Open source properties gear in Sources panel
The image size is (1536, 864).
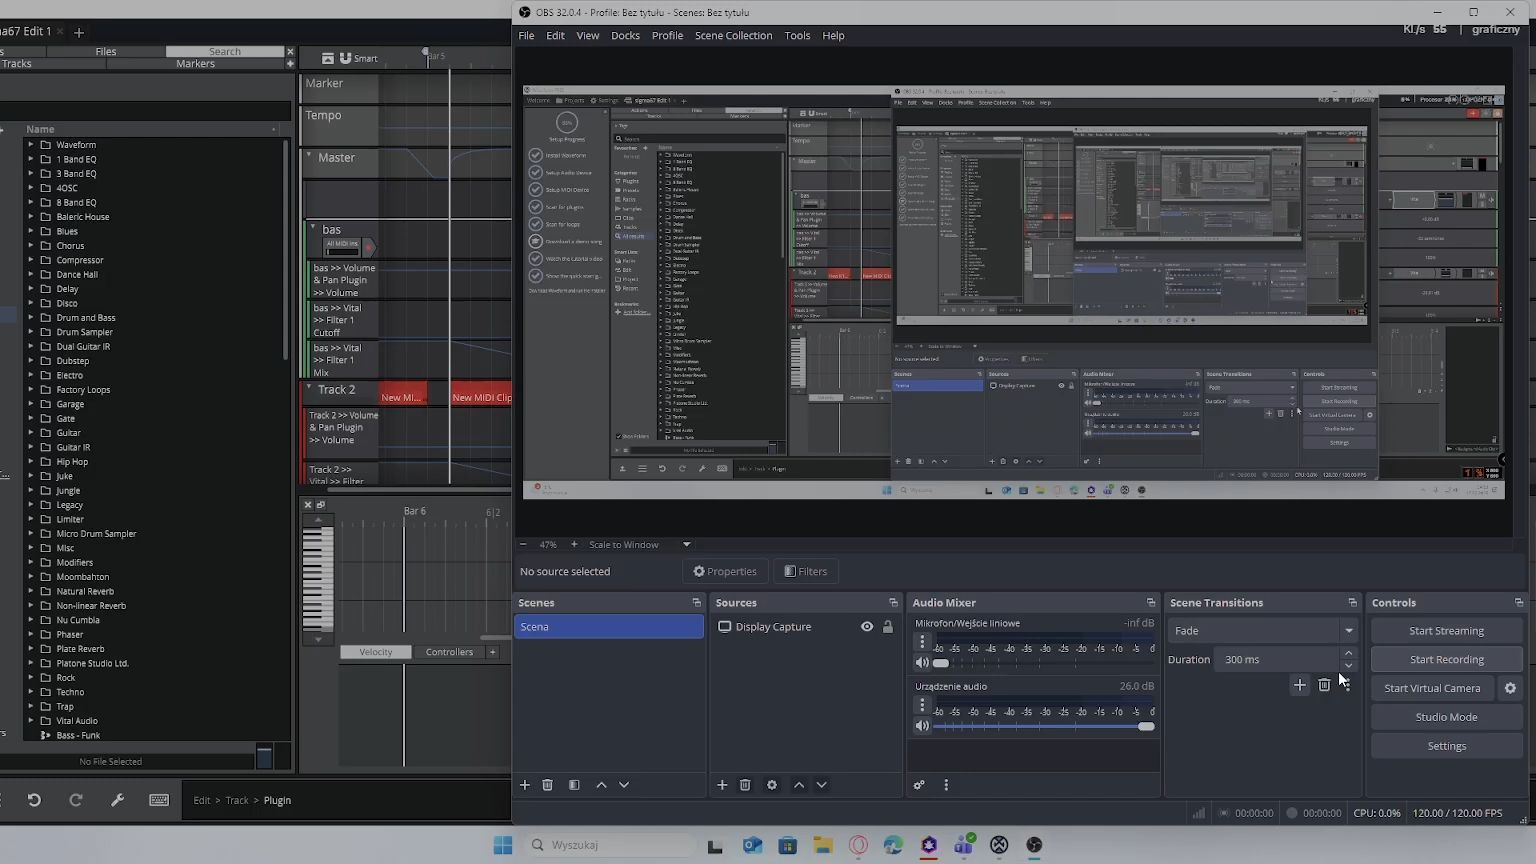(x=772, y=785)
